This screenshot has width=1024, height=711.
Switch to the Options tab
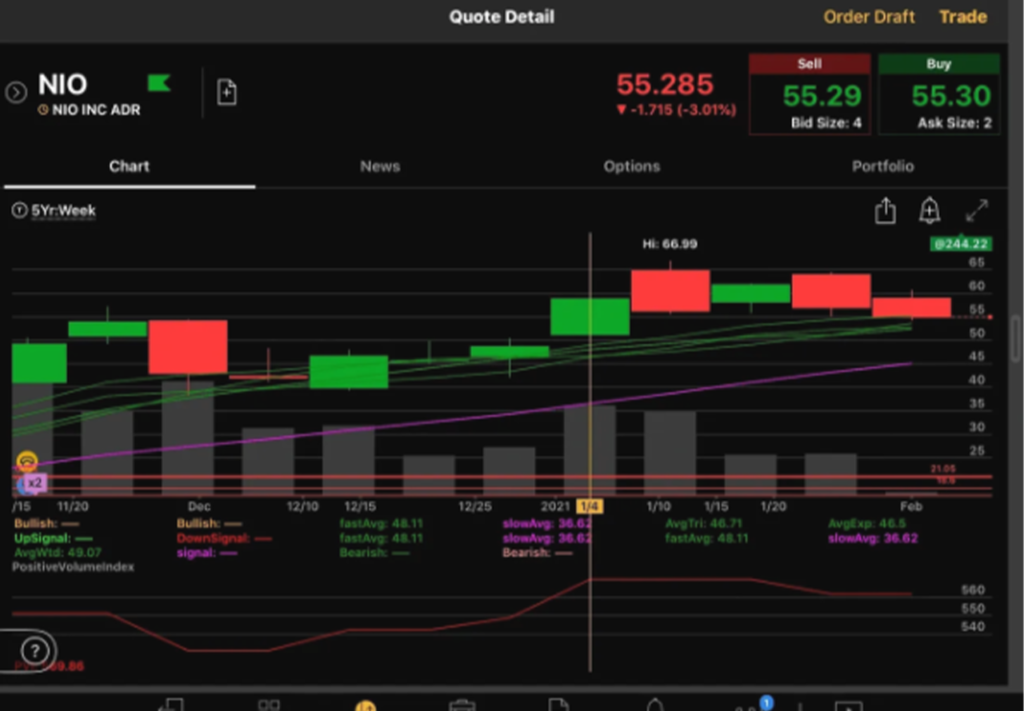coord(632,166)
